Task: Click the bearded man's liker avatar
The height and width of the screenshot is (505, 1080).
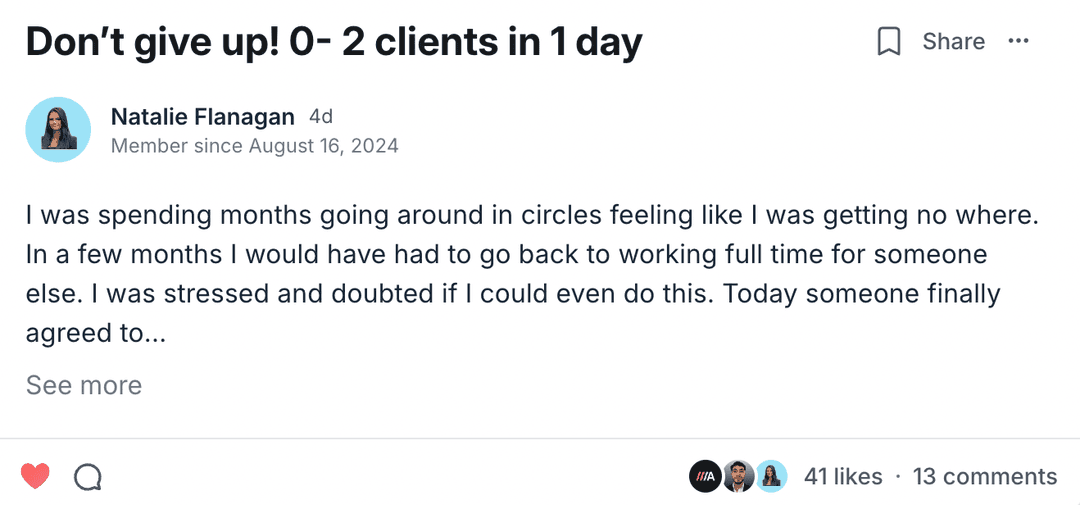Action: (738, 477)
